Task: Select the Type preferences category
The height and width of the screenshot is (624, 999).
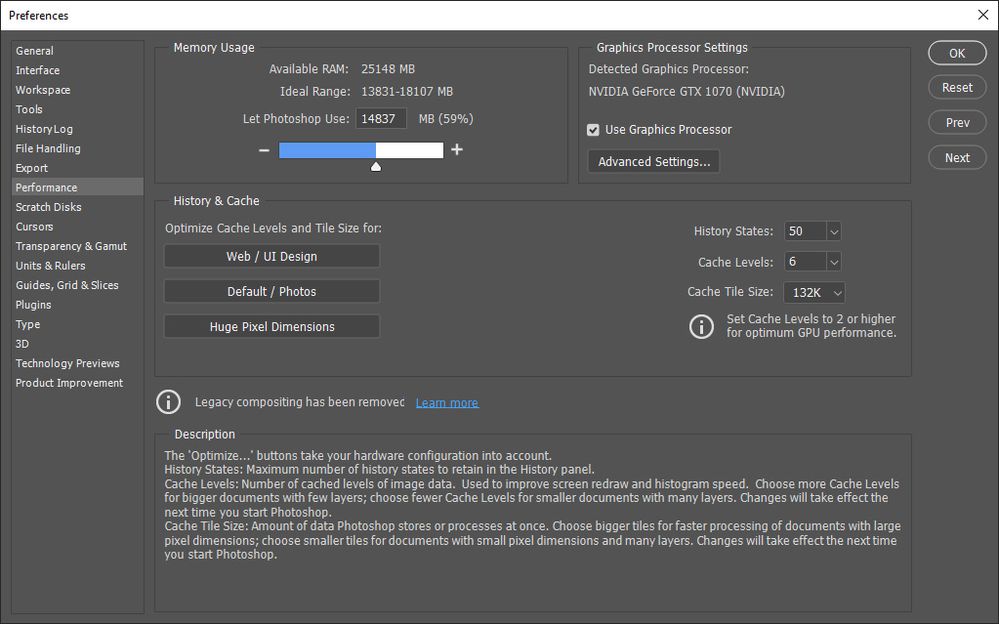Action: click(x=77, y=324)
